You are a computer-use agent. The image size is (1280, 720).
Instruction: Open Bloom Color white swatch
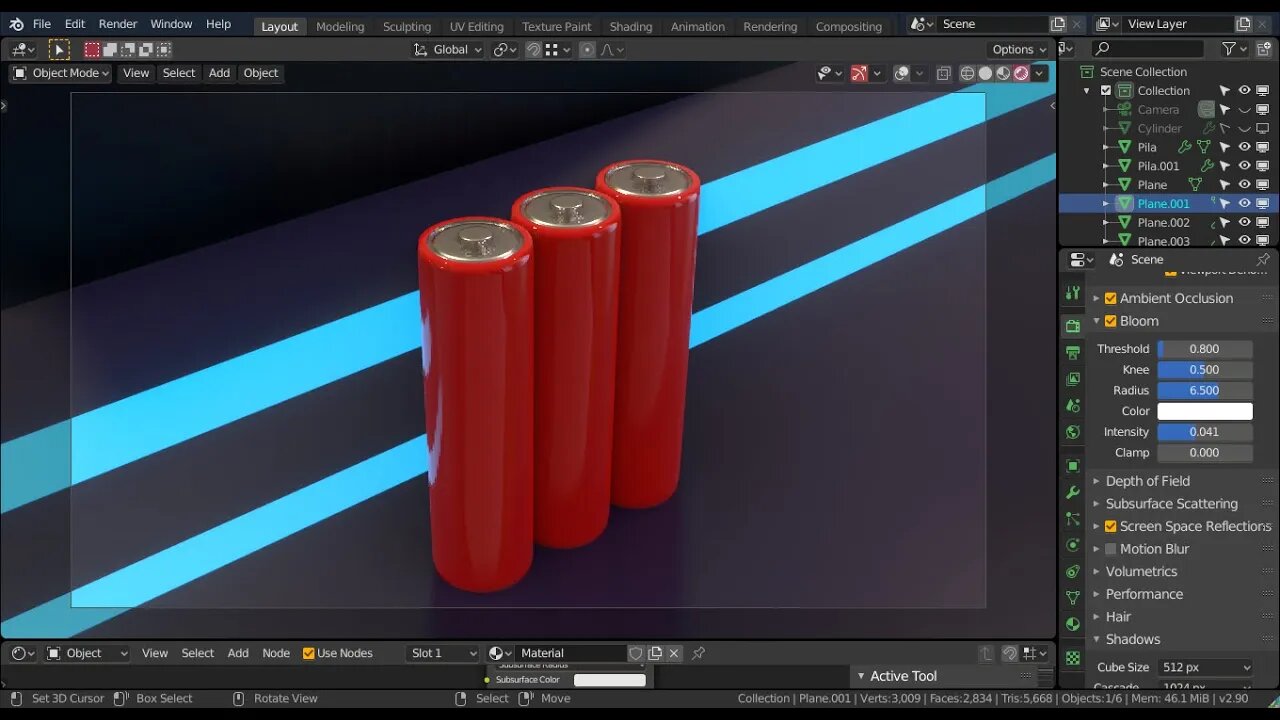click(x=1204, y=411)
